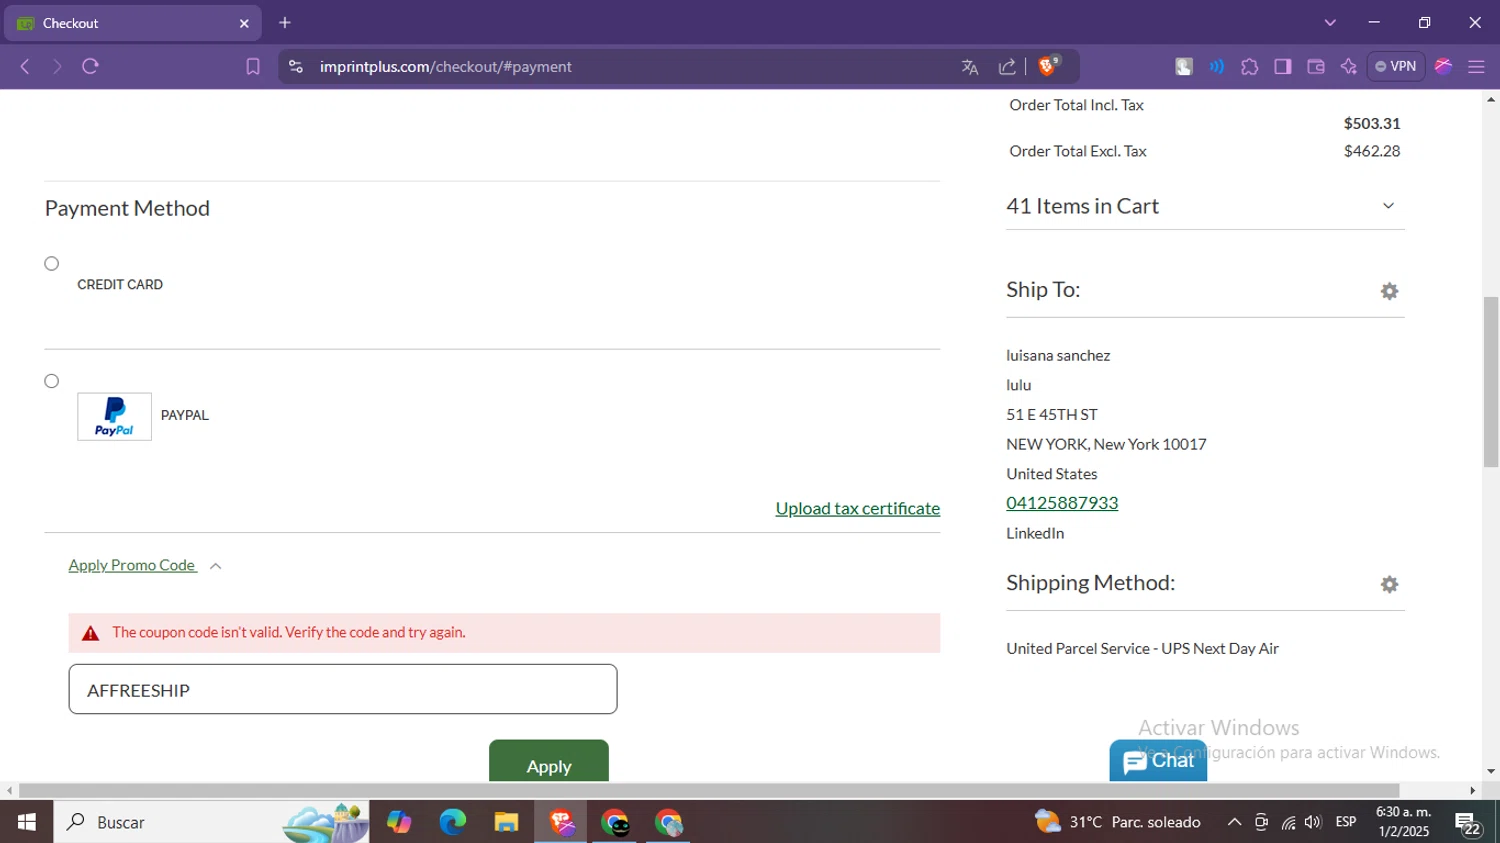The height and width of the screenshot is (843, 1500).
Task: Show hidden system tray icons
Action: click(1234, 822)
